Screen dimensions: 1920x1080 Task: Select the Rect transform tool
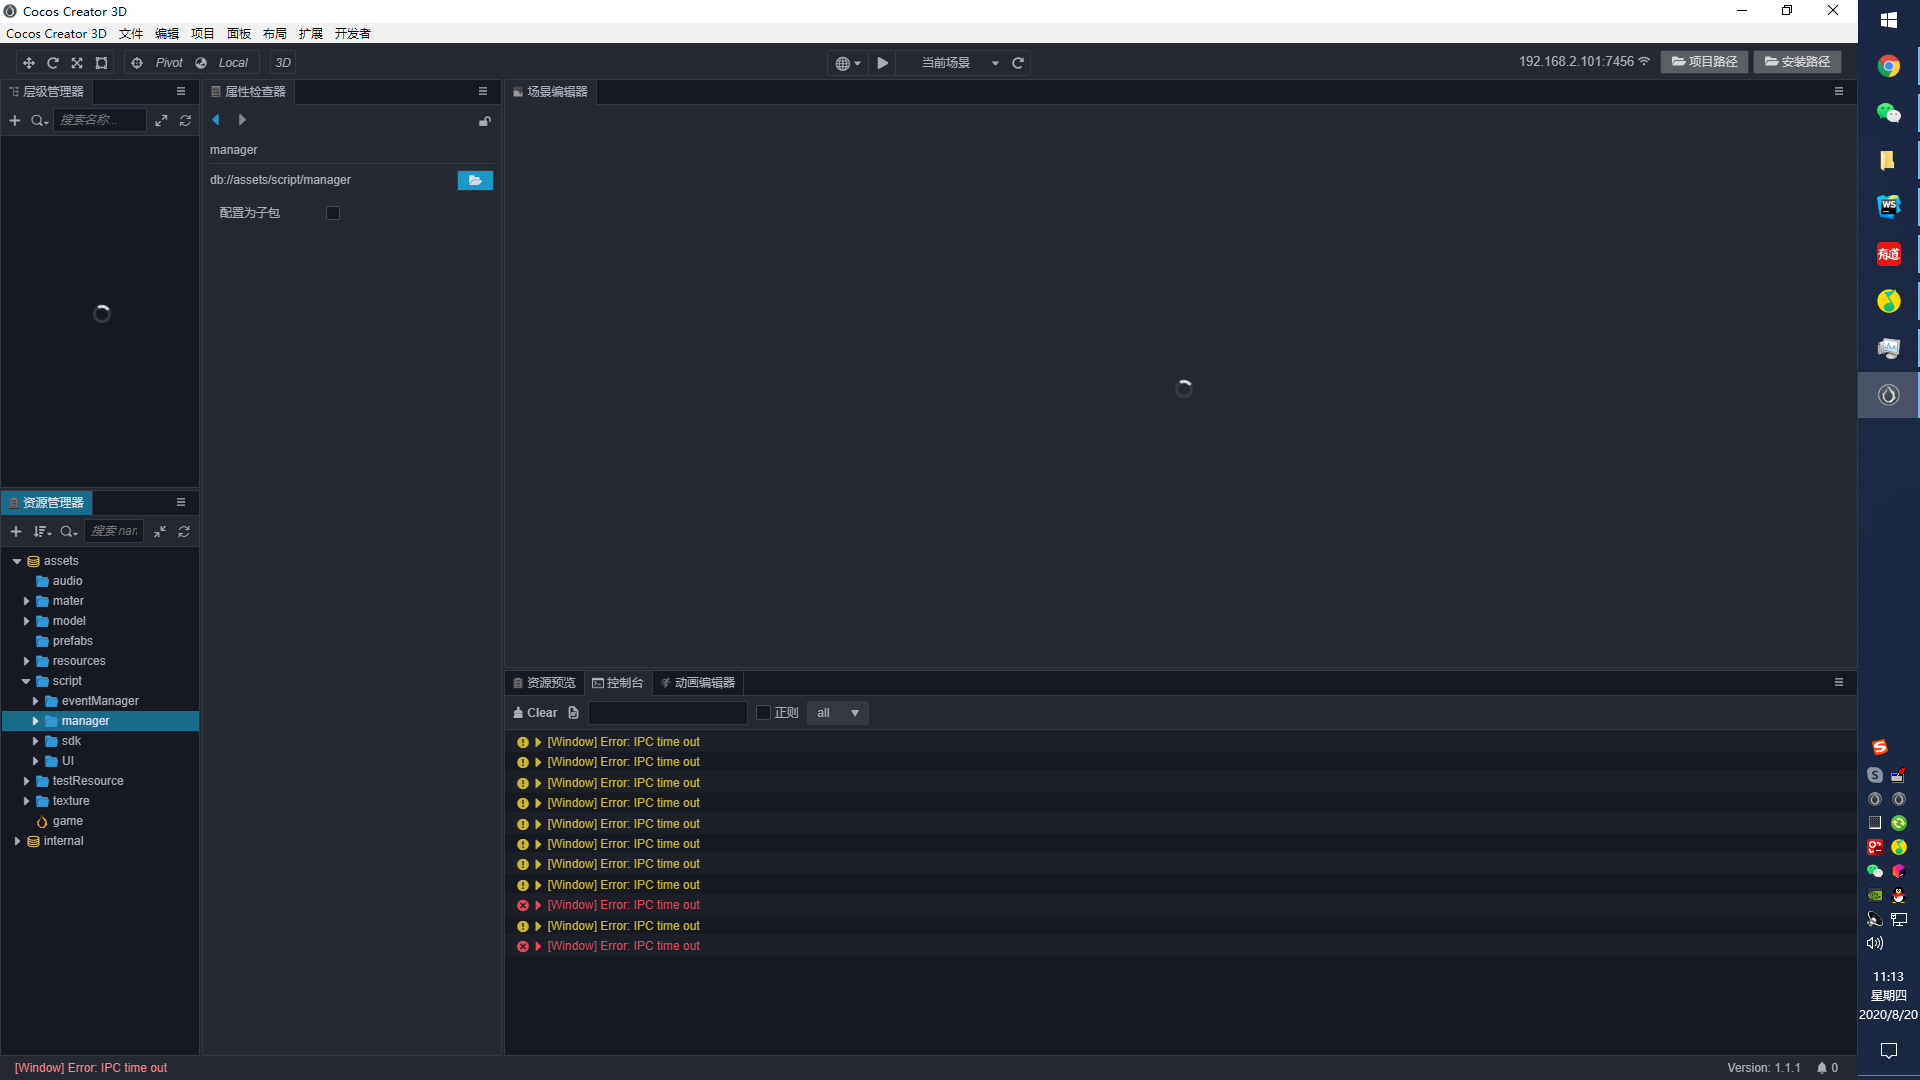coord(101,63)
